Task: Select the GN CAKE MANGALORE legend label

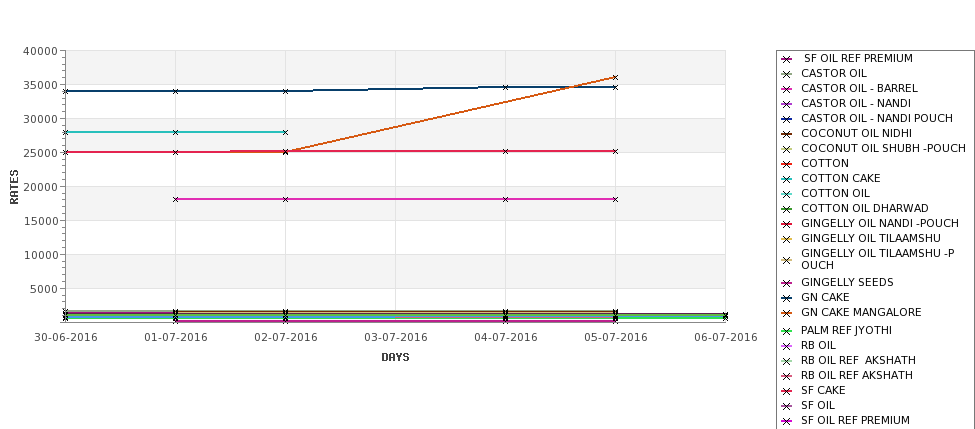Action: point(861,312)
